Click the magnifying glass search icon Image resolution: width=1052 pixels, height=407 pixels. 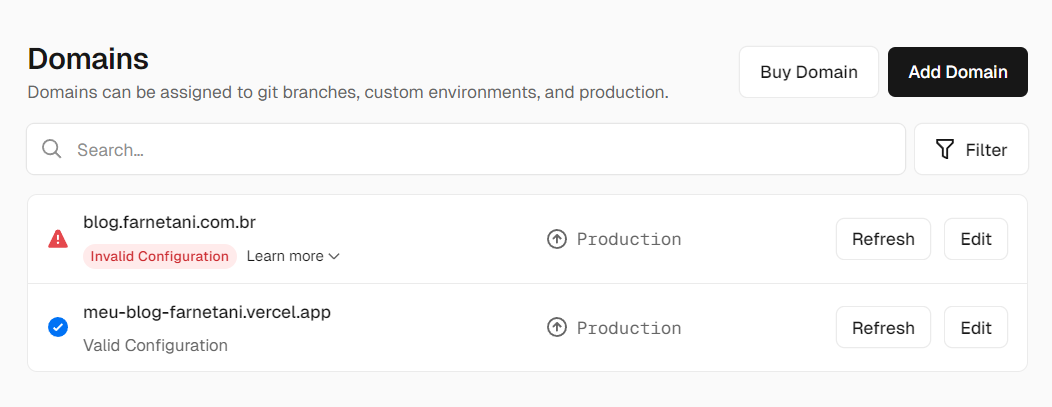[x=52, y=149]
